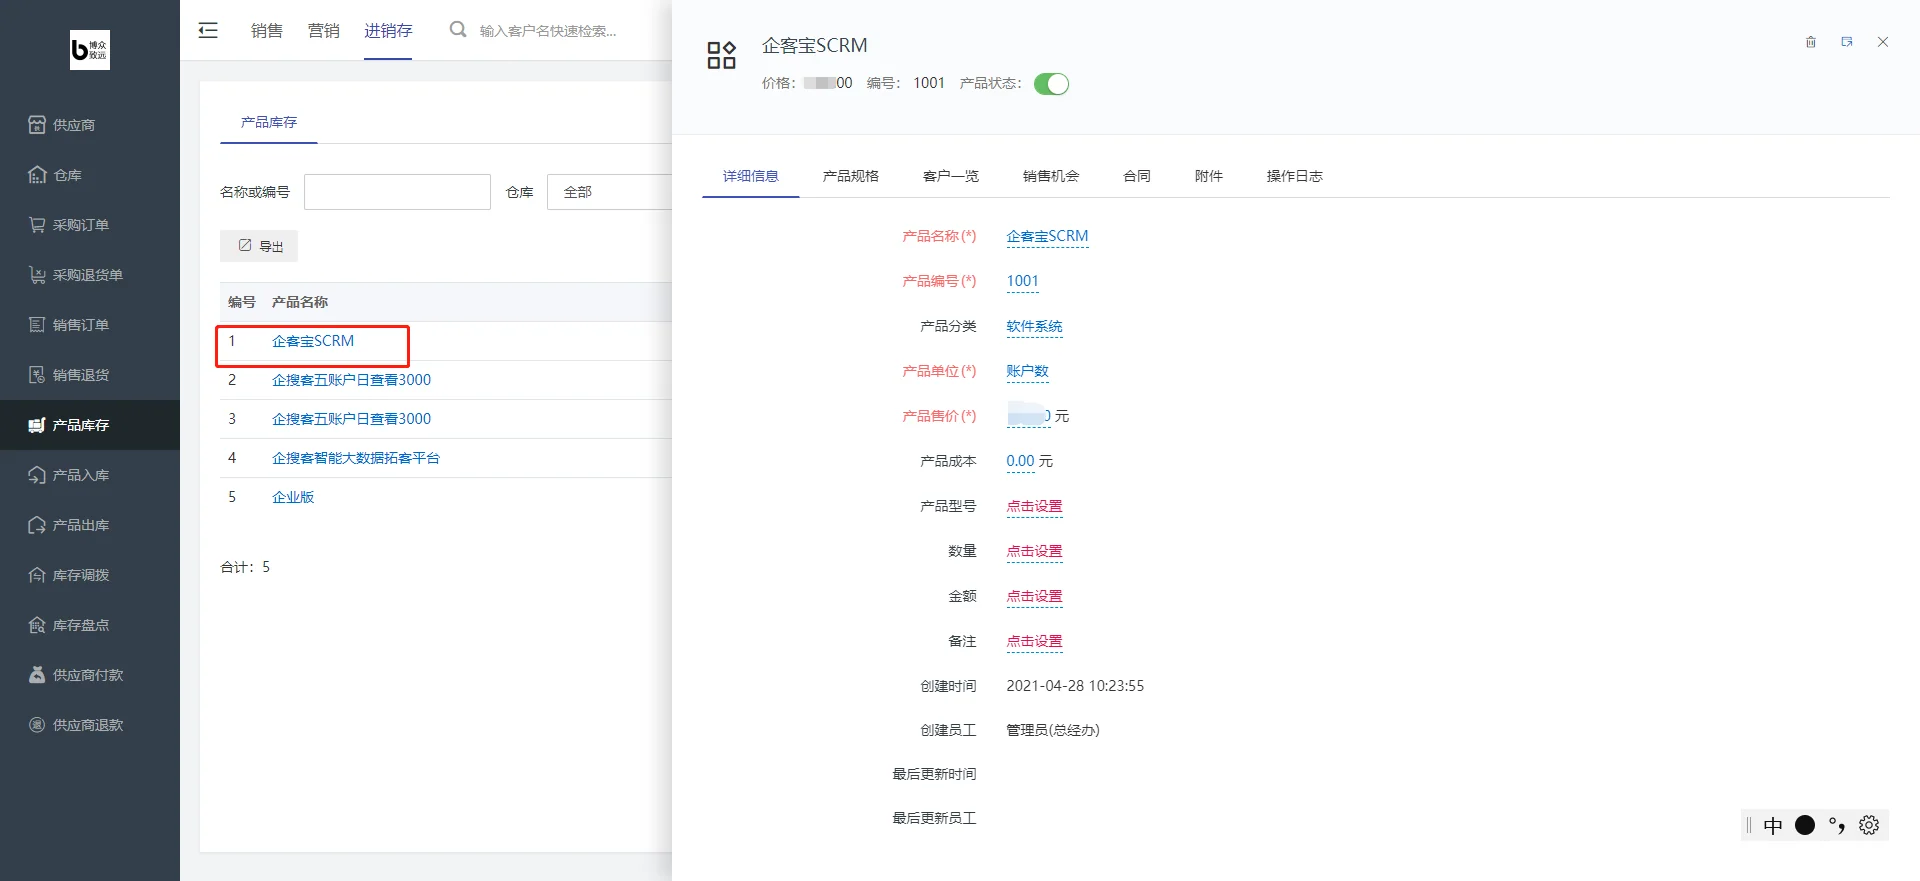Open the 合同 tab
Image resolution: width=1920 pixels, height=881 pixels.
(x=1137, y=176)
